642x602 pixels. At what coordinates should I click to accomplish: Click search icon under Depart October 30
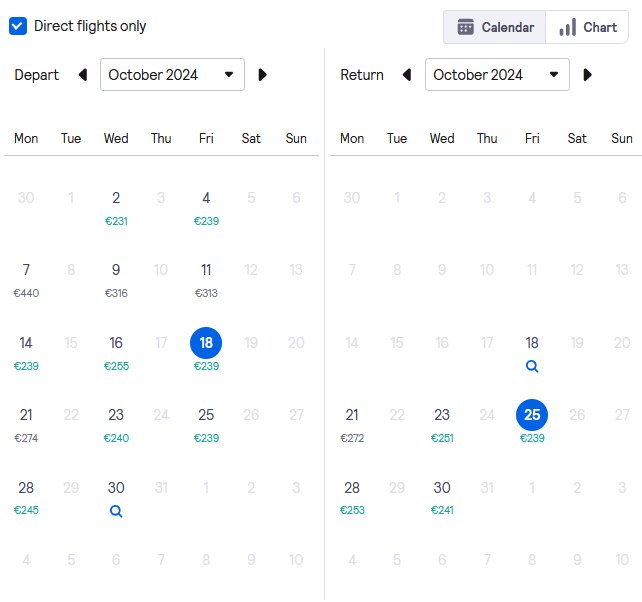(x=116, y=511)
